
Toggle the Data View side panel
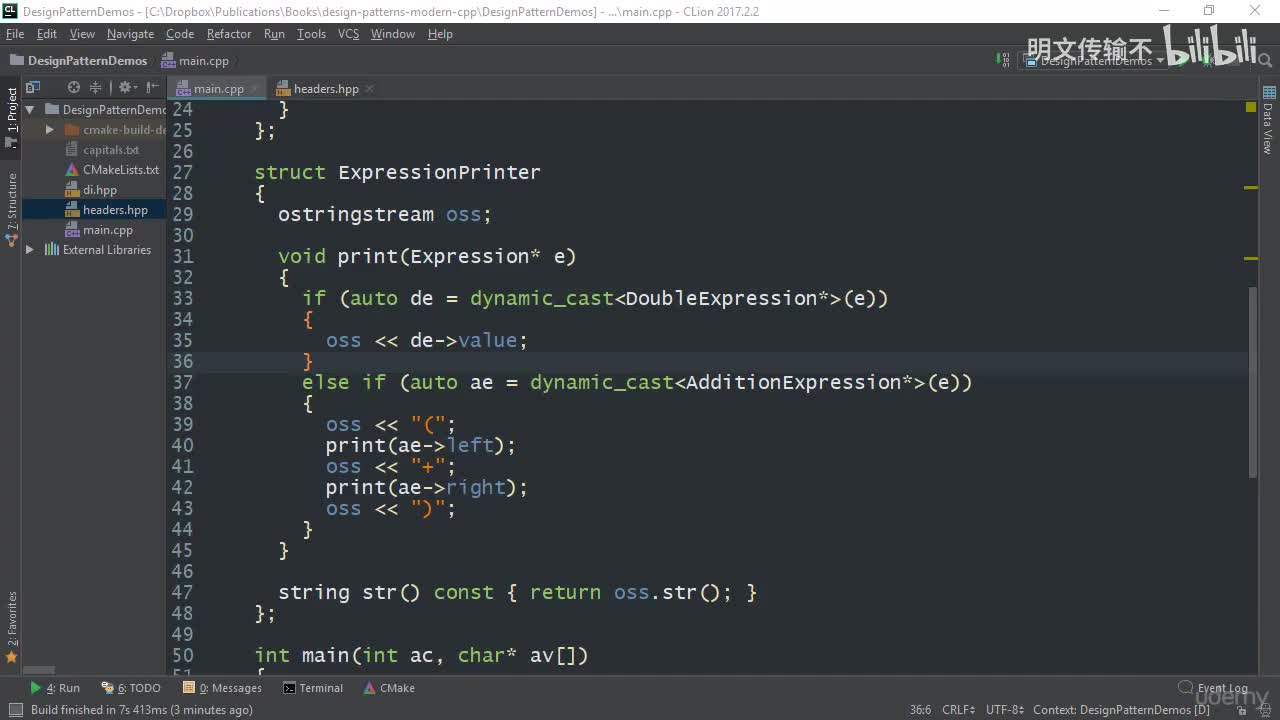coord(1268,120)
